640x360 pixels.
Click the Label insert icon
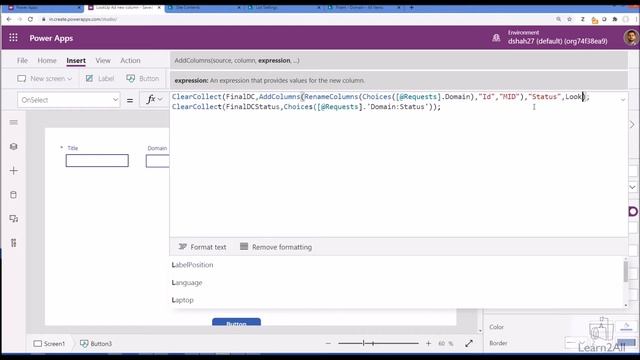tap(89, 78)
